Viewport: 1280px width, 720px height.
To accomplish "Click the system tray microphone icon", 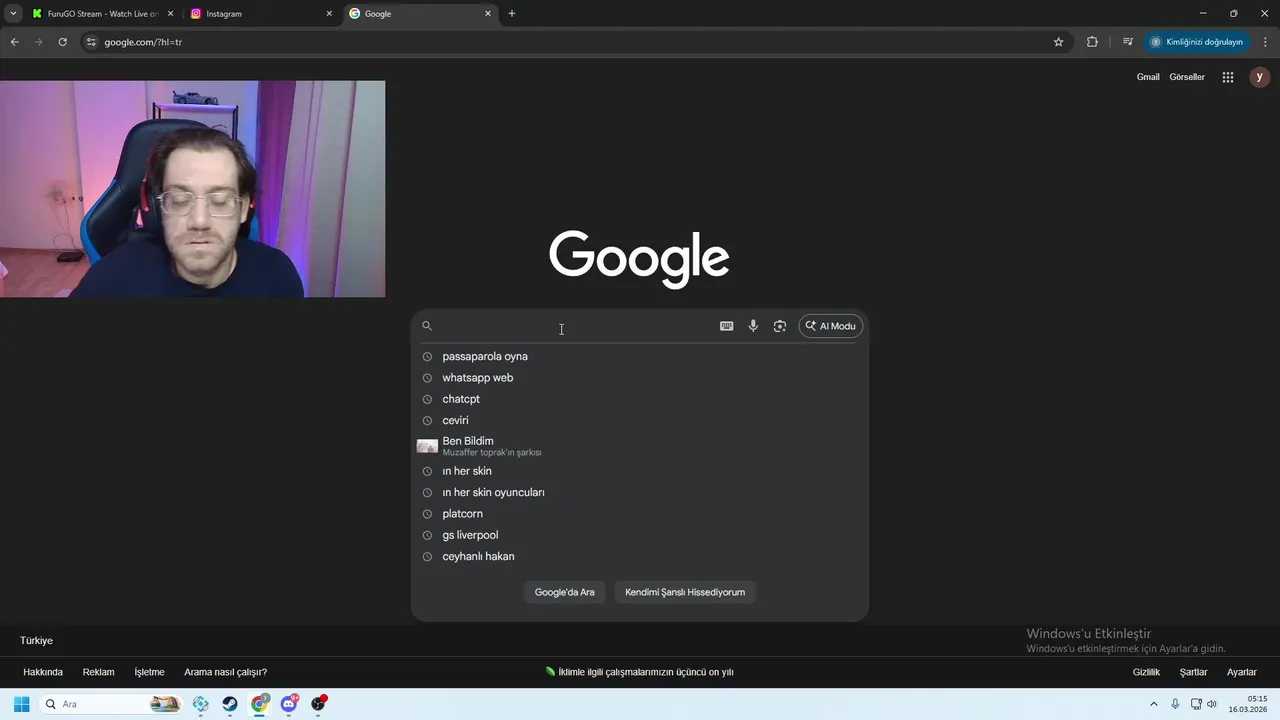I will [x=1175, y=704].
